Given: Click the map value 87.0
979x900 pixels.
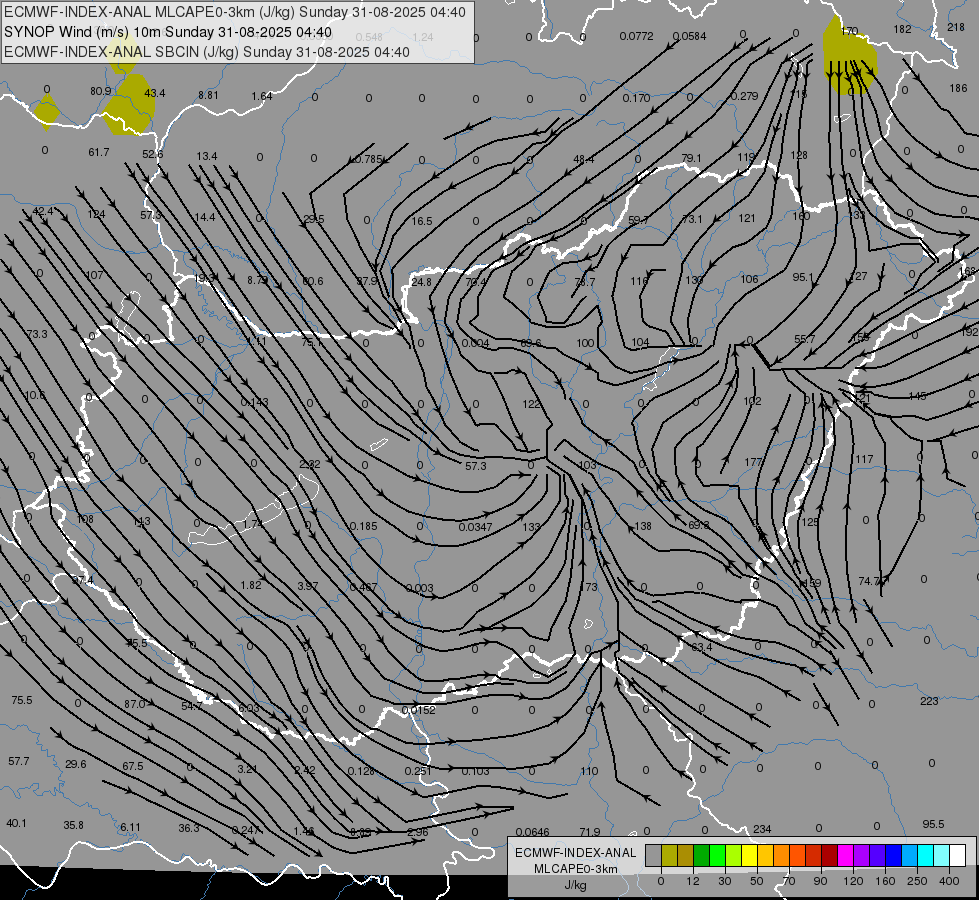Looking at the screenshot, I should 134,703.
